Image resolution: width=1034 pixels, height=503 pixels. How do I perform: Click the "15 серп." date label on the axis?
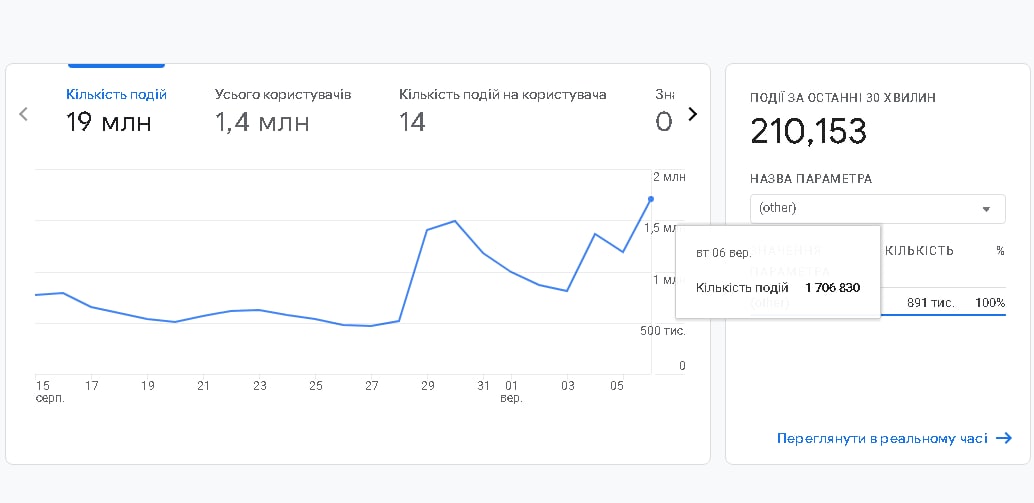tap(43, 391)
